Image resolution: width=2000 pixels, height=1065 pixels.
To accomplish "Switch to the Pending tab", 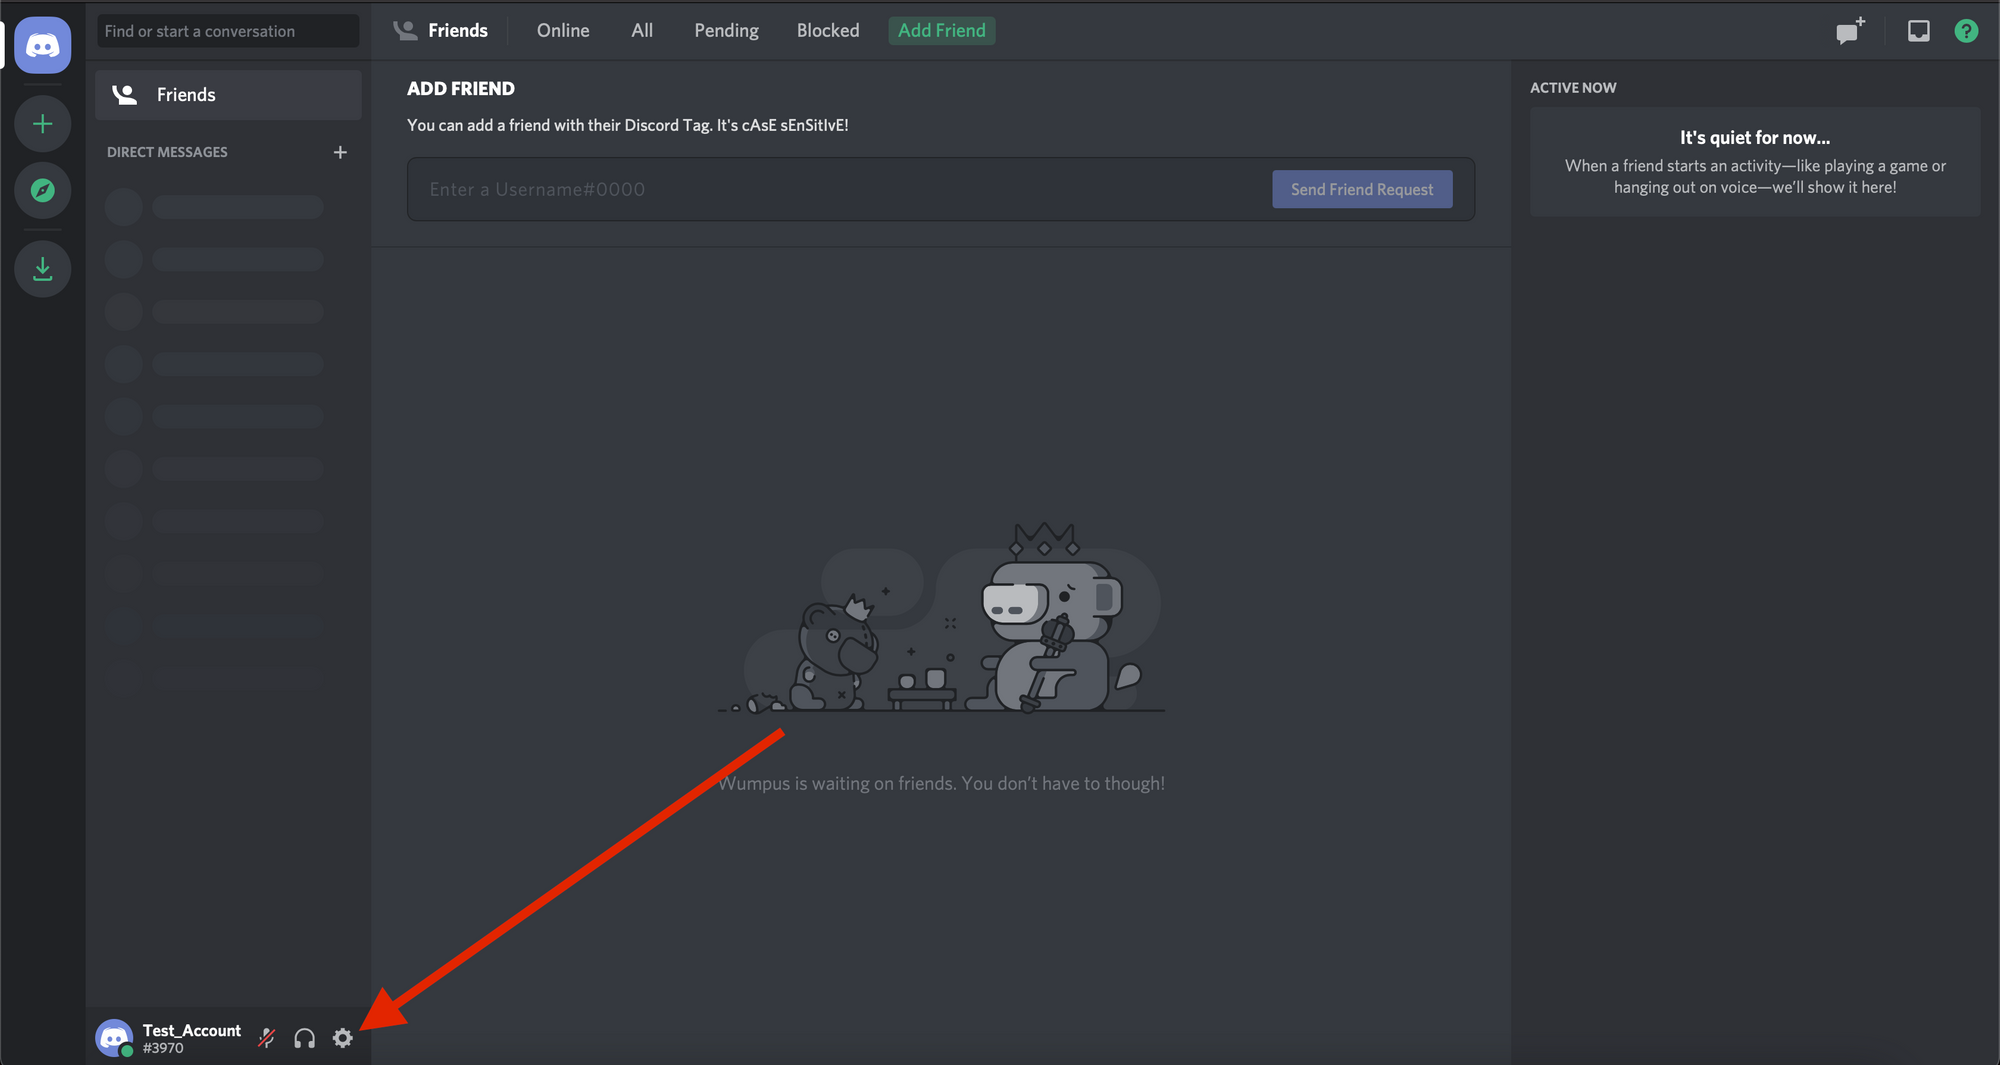I will 727,31.
